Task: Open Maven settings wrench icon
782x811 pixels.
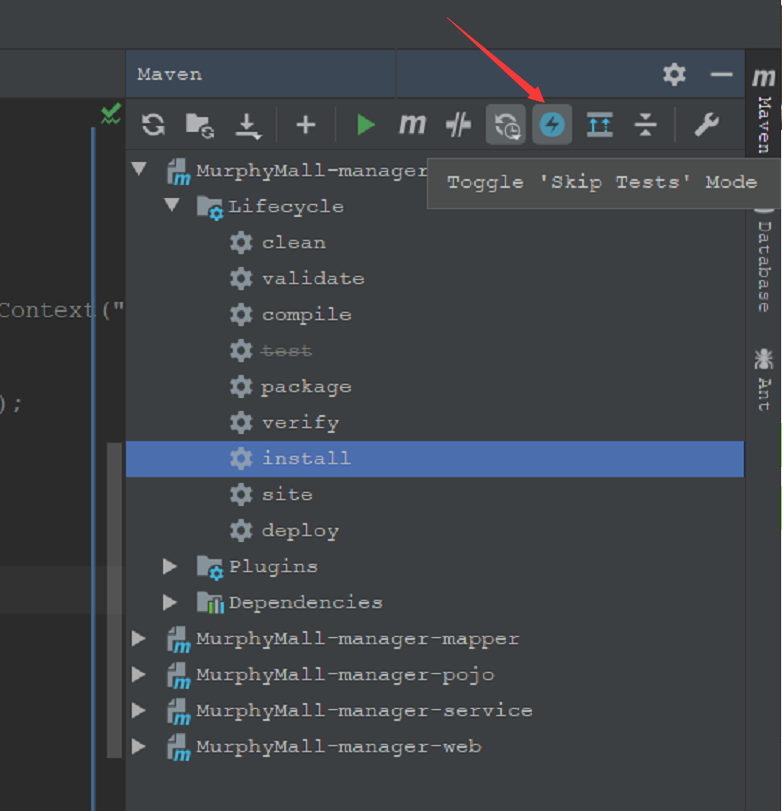Action: point(706,125)
